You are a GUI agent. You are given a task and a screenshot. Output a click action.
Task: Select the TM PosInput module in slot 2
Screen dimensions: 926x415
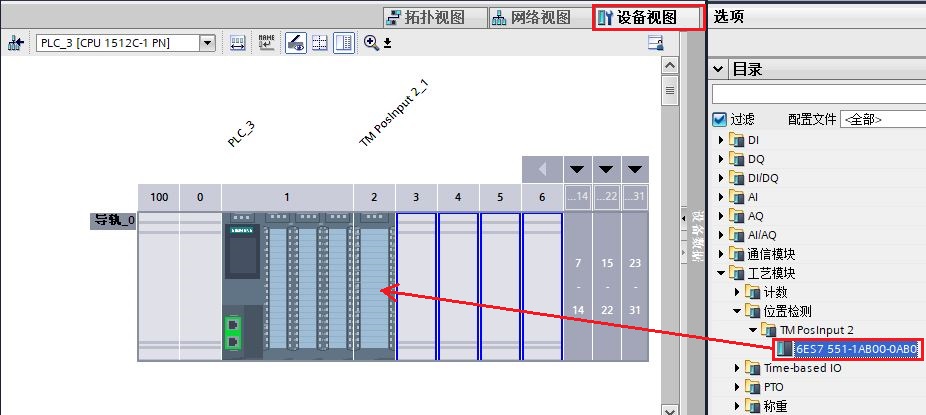[374, 286]
